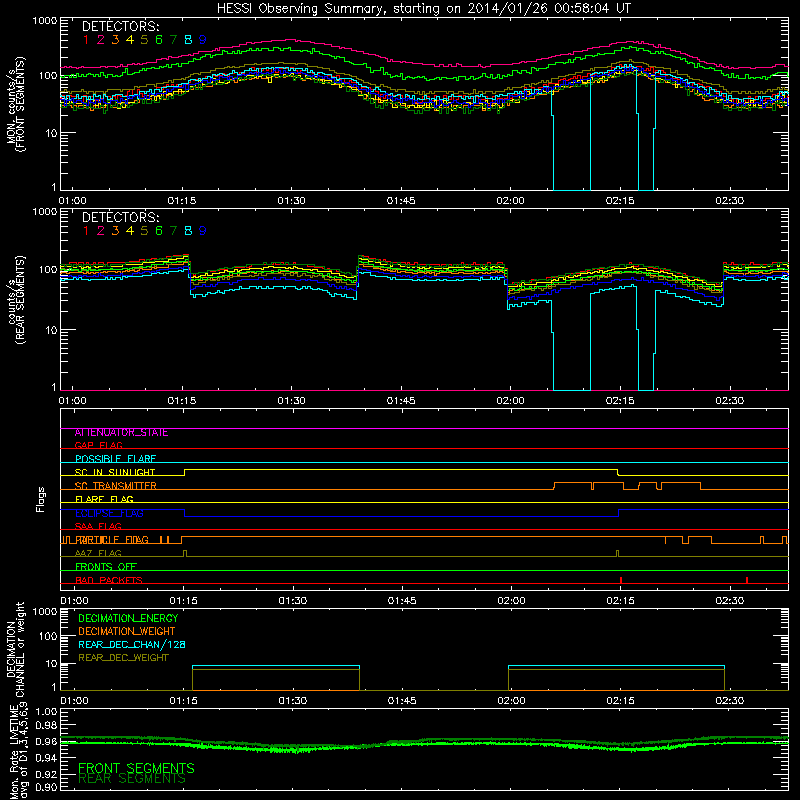The height and width of the screenshot is (800, 800).
Task: Select cyan detector 8 legend number, front segments panel
Action: coord(188,40)
